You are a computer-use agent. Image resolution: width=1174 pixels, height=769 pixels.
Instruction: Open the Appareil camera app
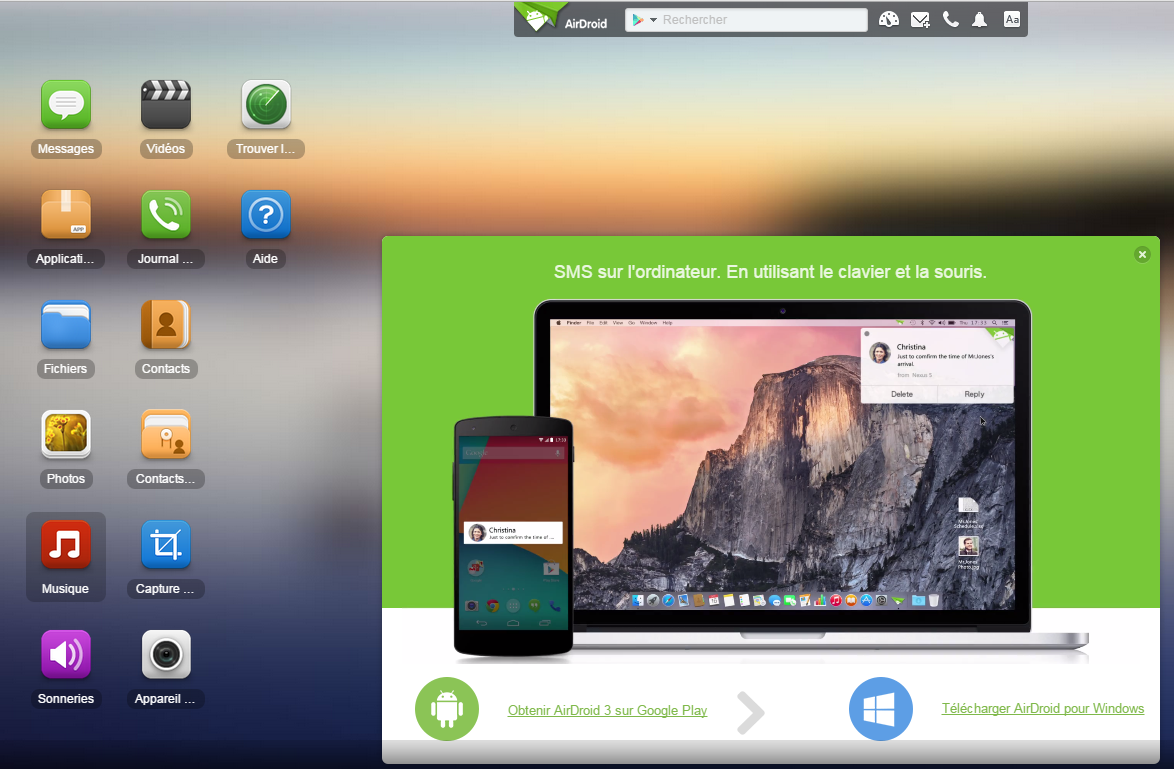point(165,655)
